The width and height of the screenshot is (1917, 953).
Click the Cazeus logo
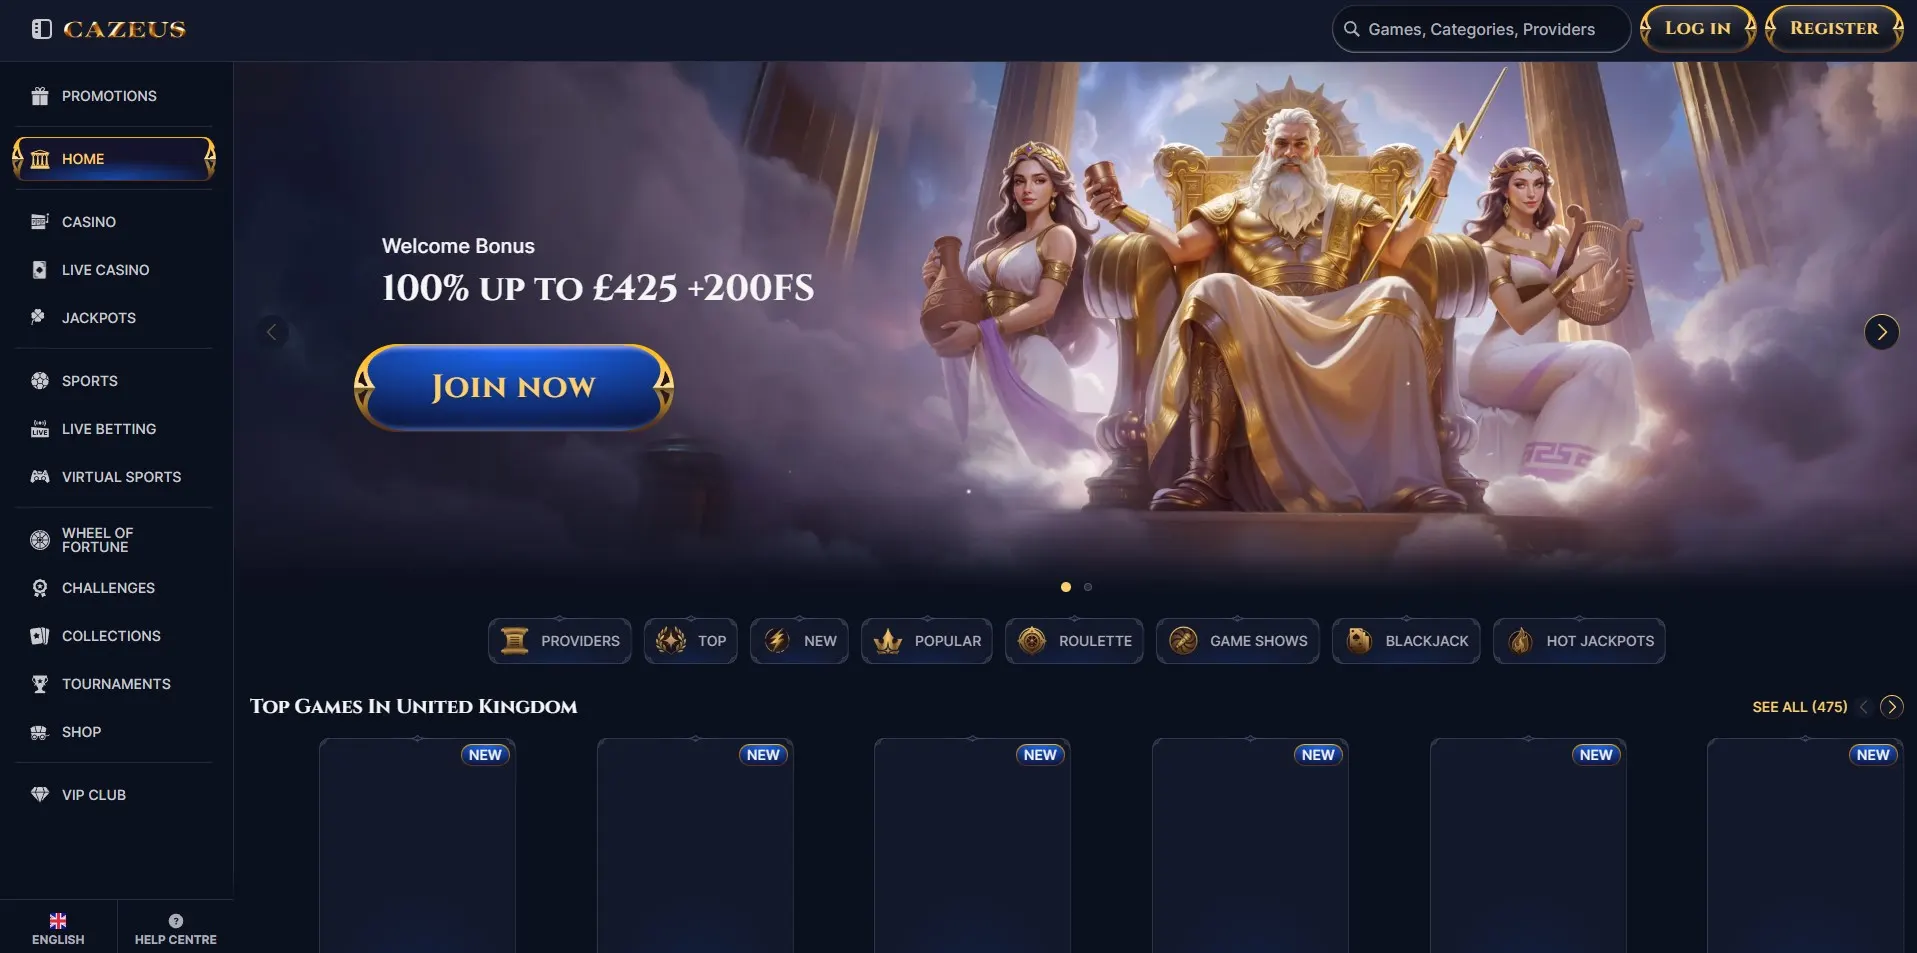tap(125, 29)
